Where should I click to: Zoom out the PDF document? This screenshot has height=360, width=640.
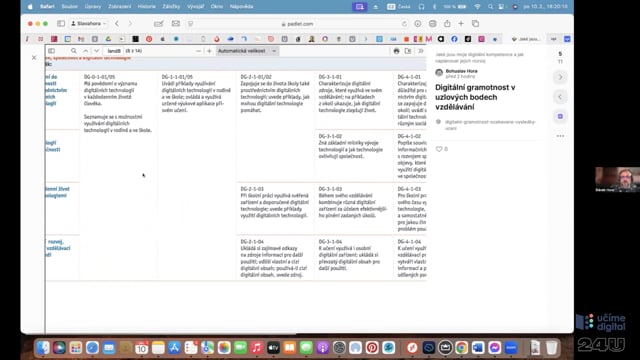tap(198, 51)
